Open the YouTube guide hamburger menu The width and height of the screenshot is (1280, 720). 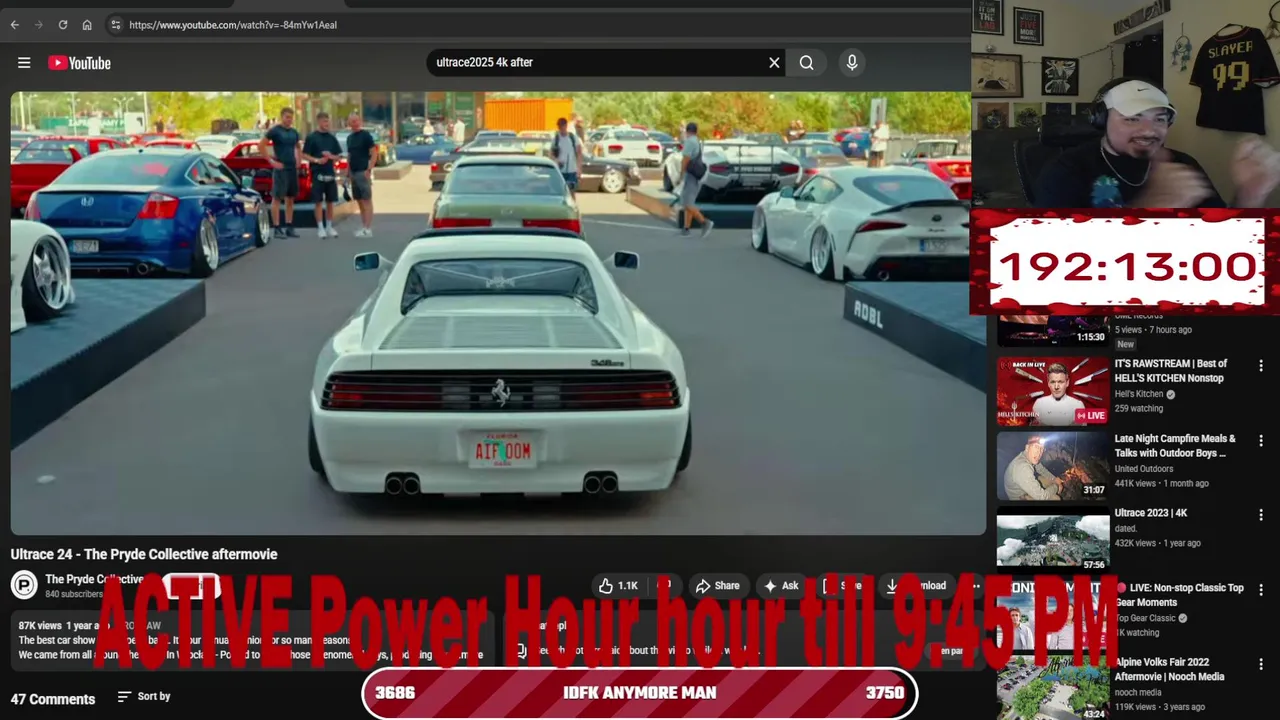tap(24, 63)
